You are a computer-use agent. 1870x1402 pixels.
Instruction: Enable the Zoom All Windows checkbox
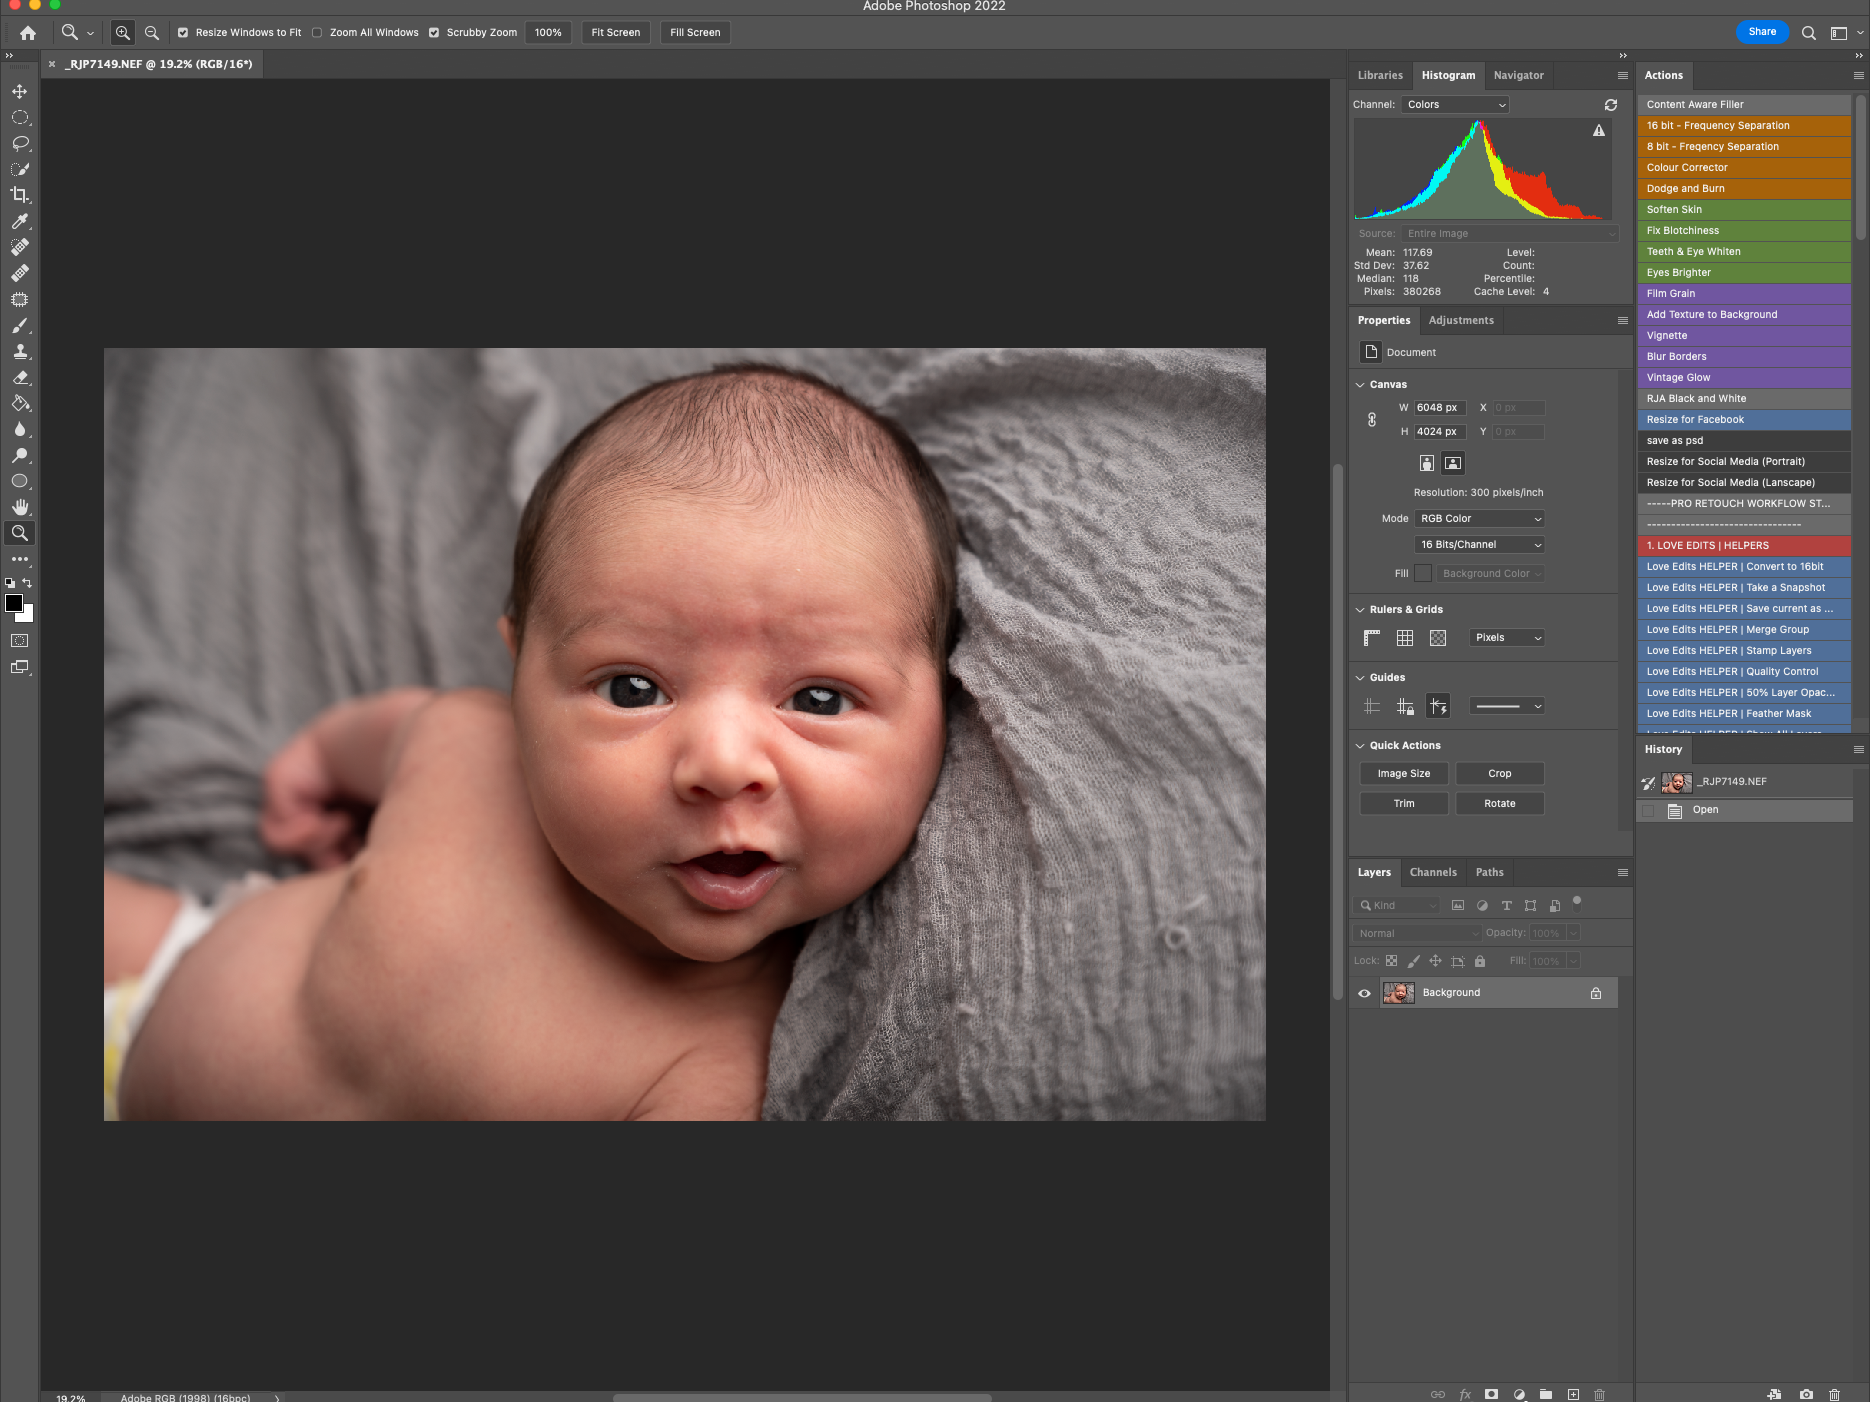coord(317,33)
